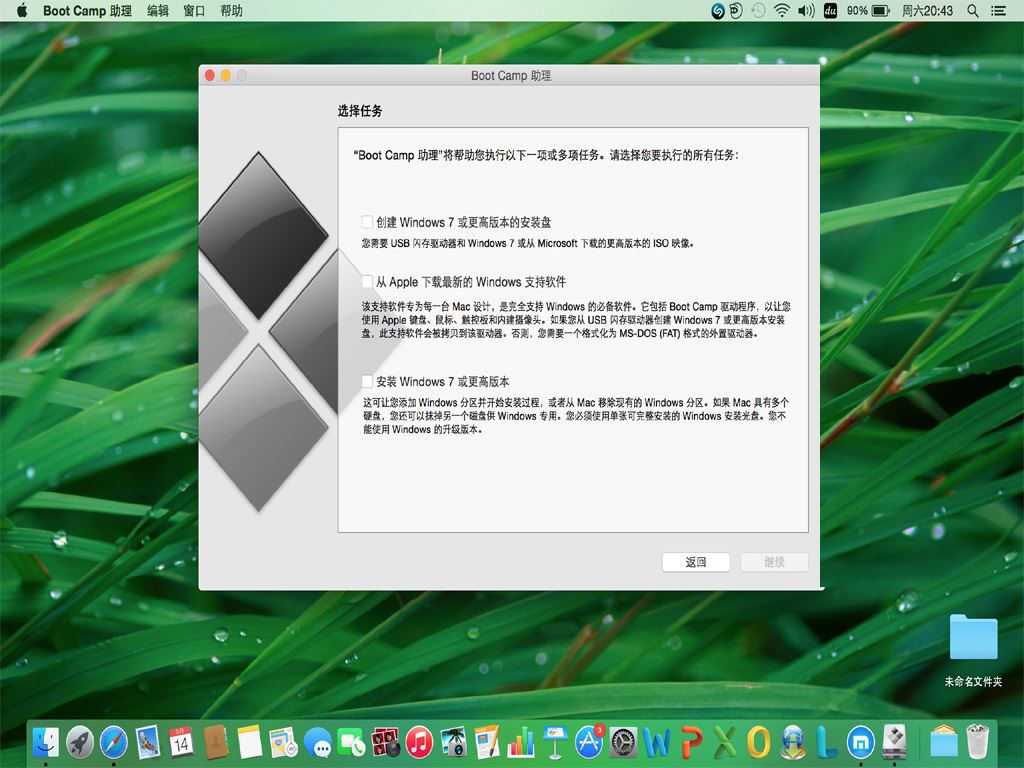Select 未命名文件夹 folder on desktop
1024x768 pixels.
pyautogui.click(x=973, y=650)
